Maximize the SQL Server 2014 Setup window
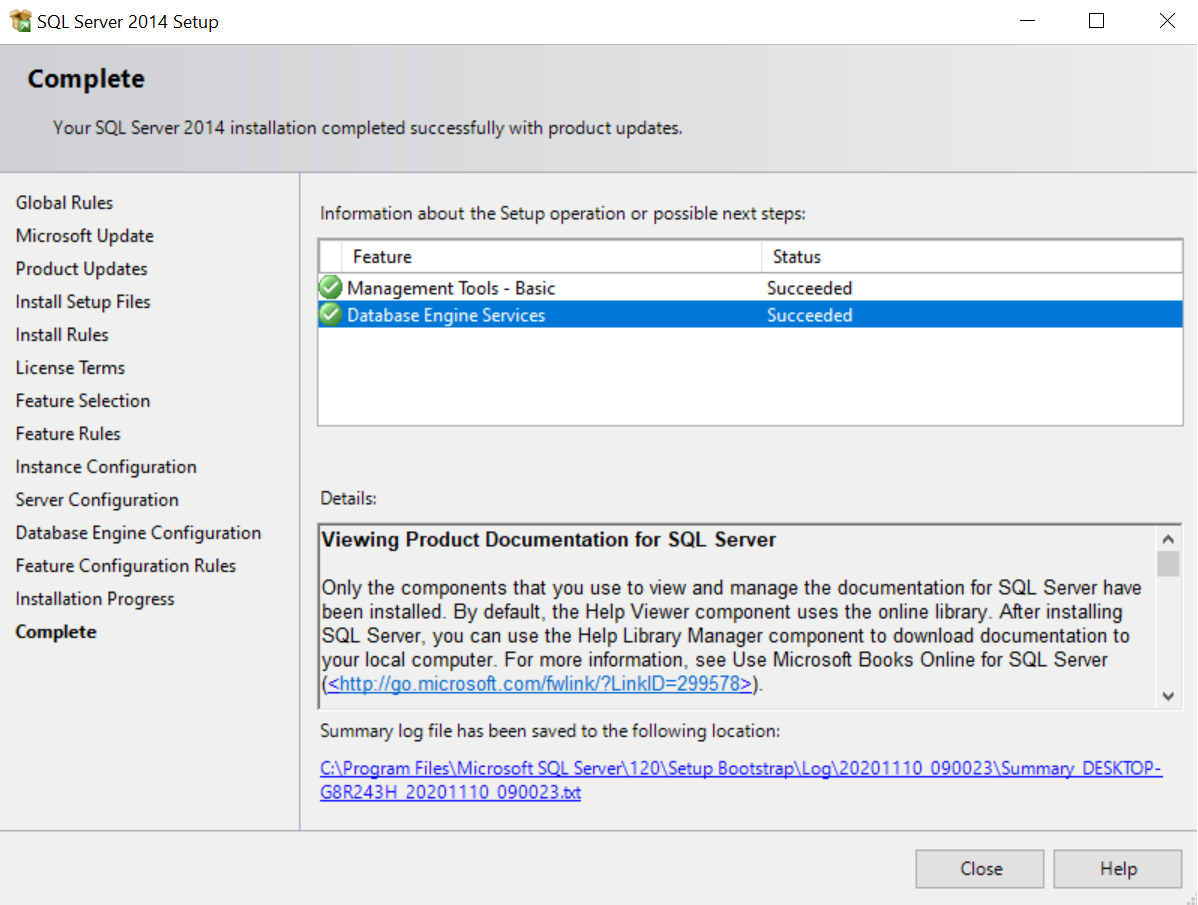Viewport: 1198px width, 905px height. (x=1096, y=21)
